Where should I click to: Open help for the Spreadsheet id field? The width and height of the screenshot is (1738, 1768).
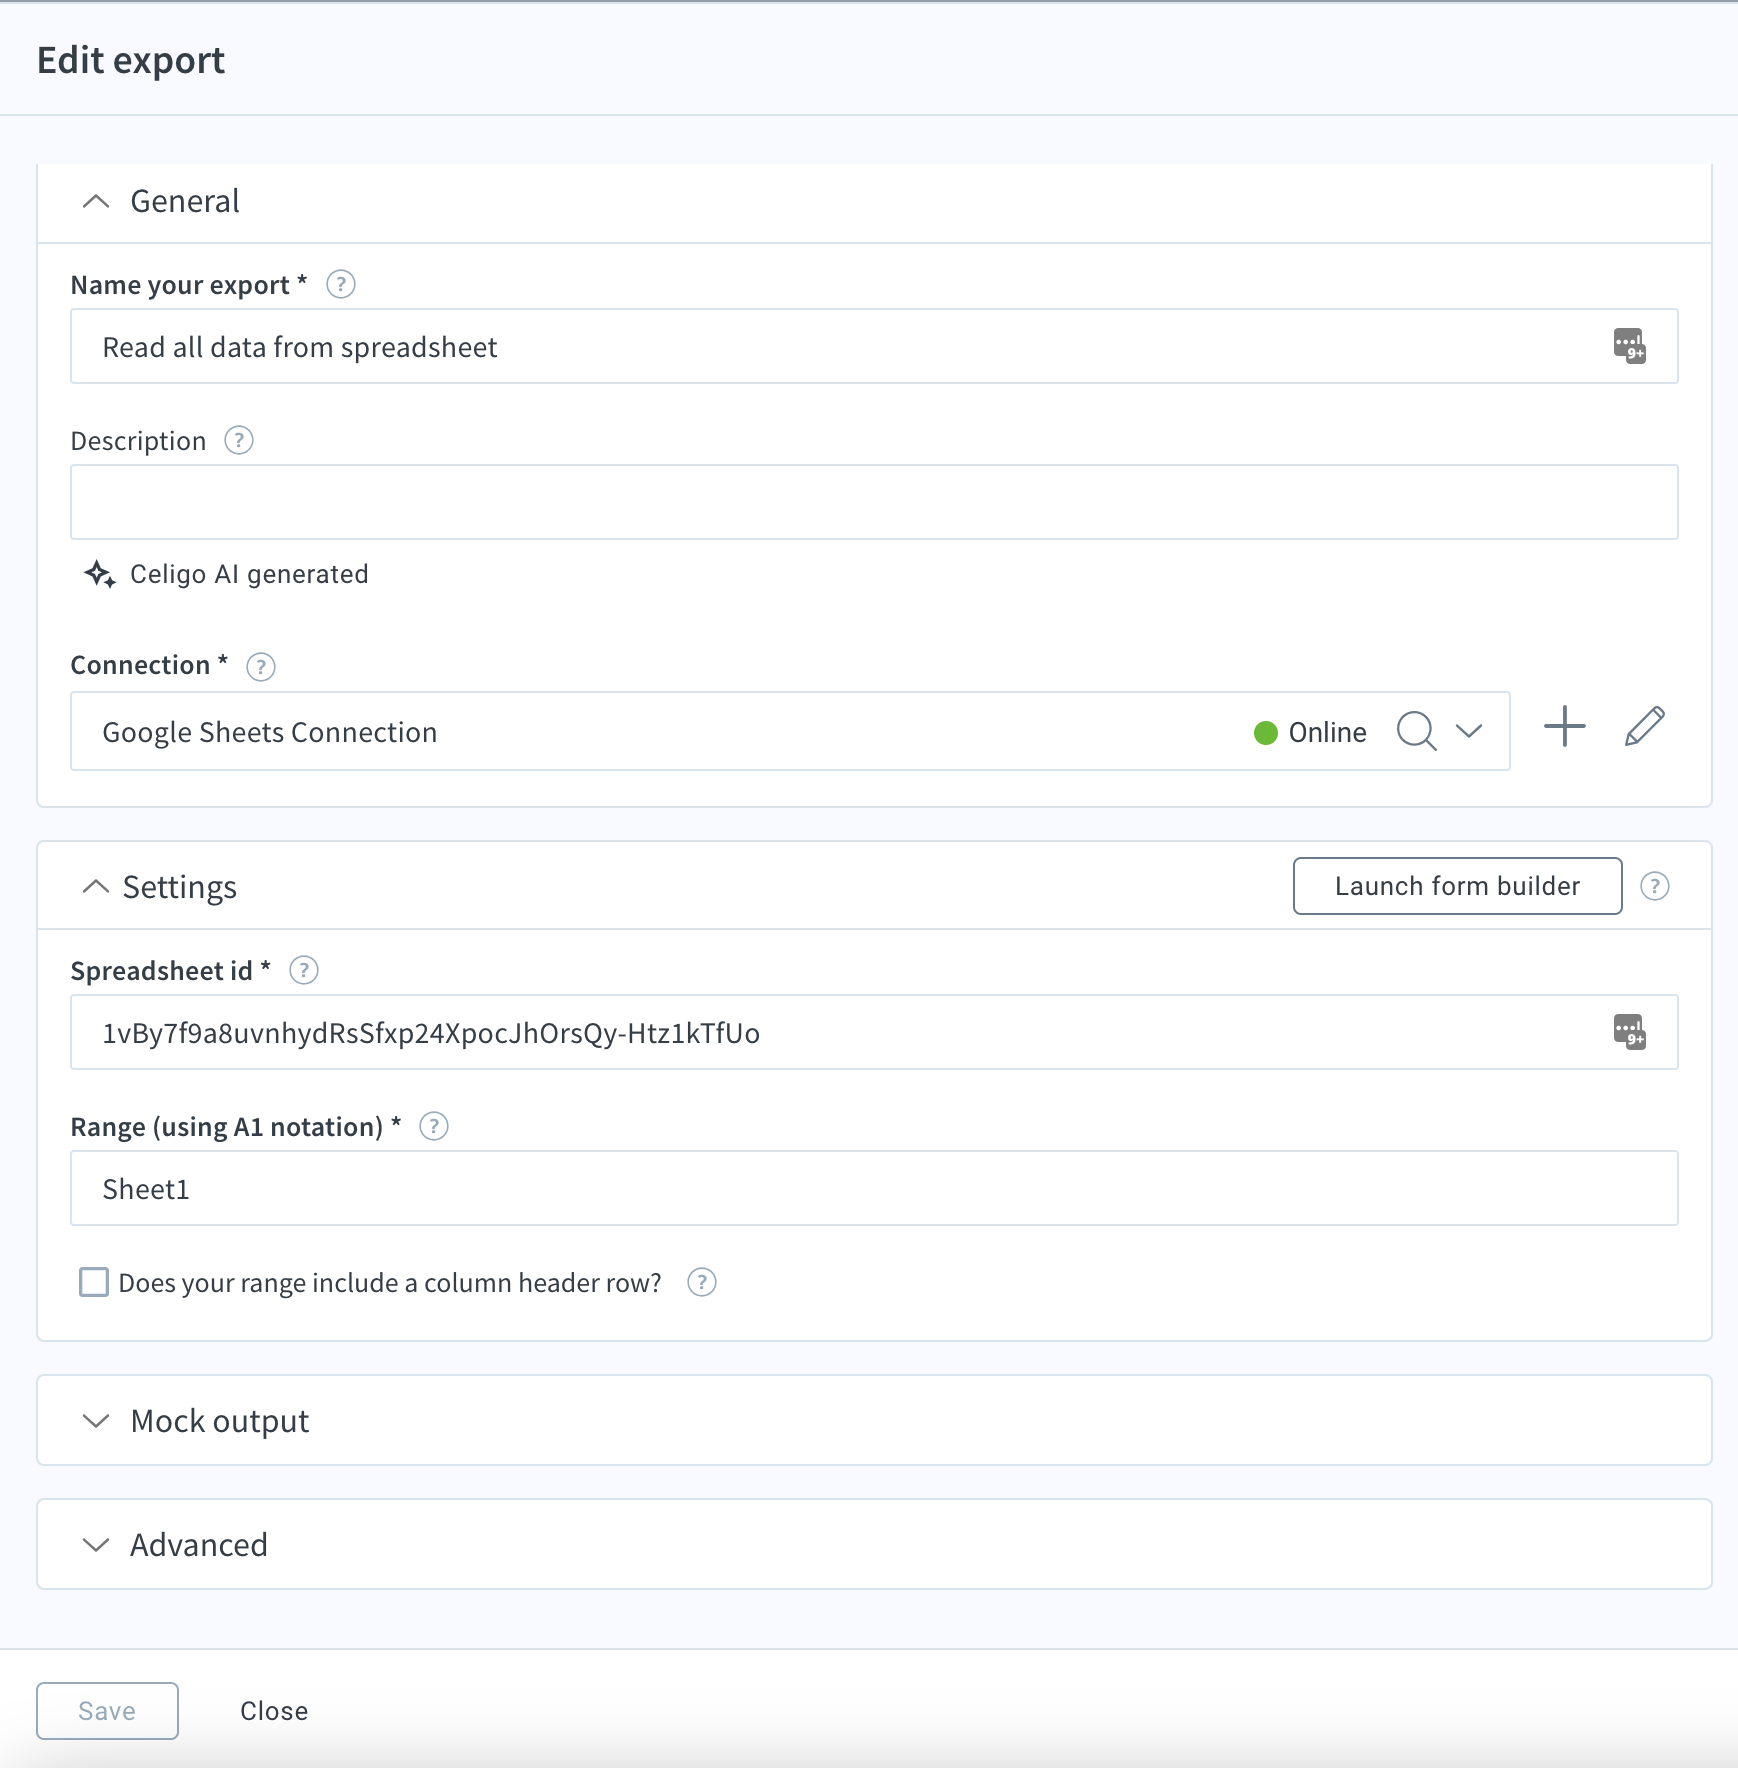304,969
